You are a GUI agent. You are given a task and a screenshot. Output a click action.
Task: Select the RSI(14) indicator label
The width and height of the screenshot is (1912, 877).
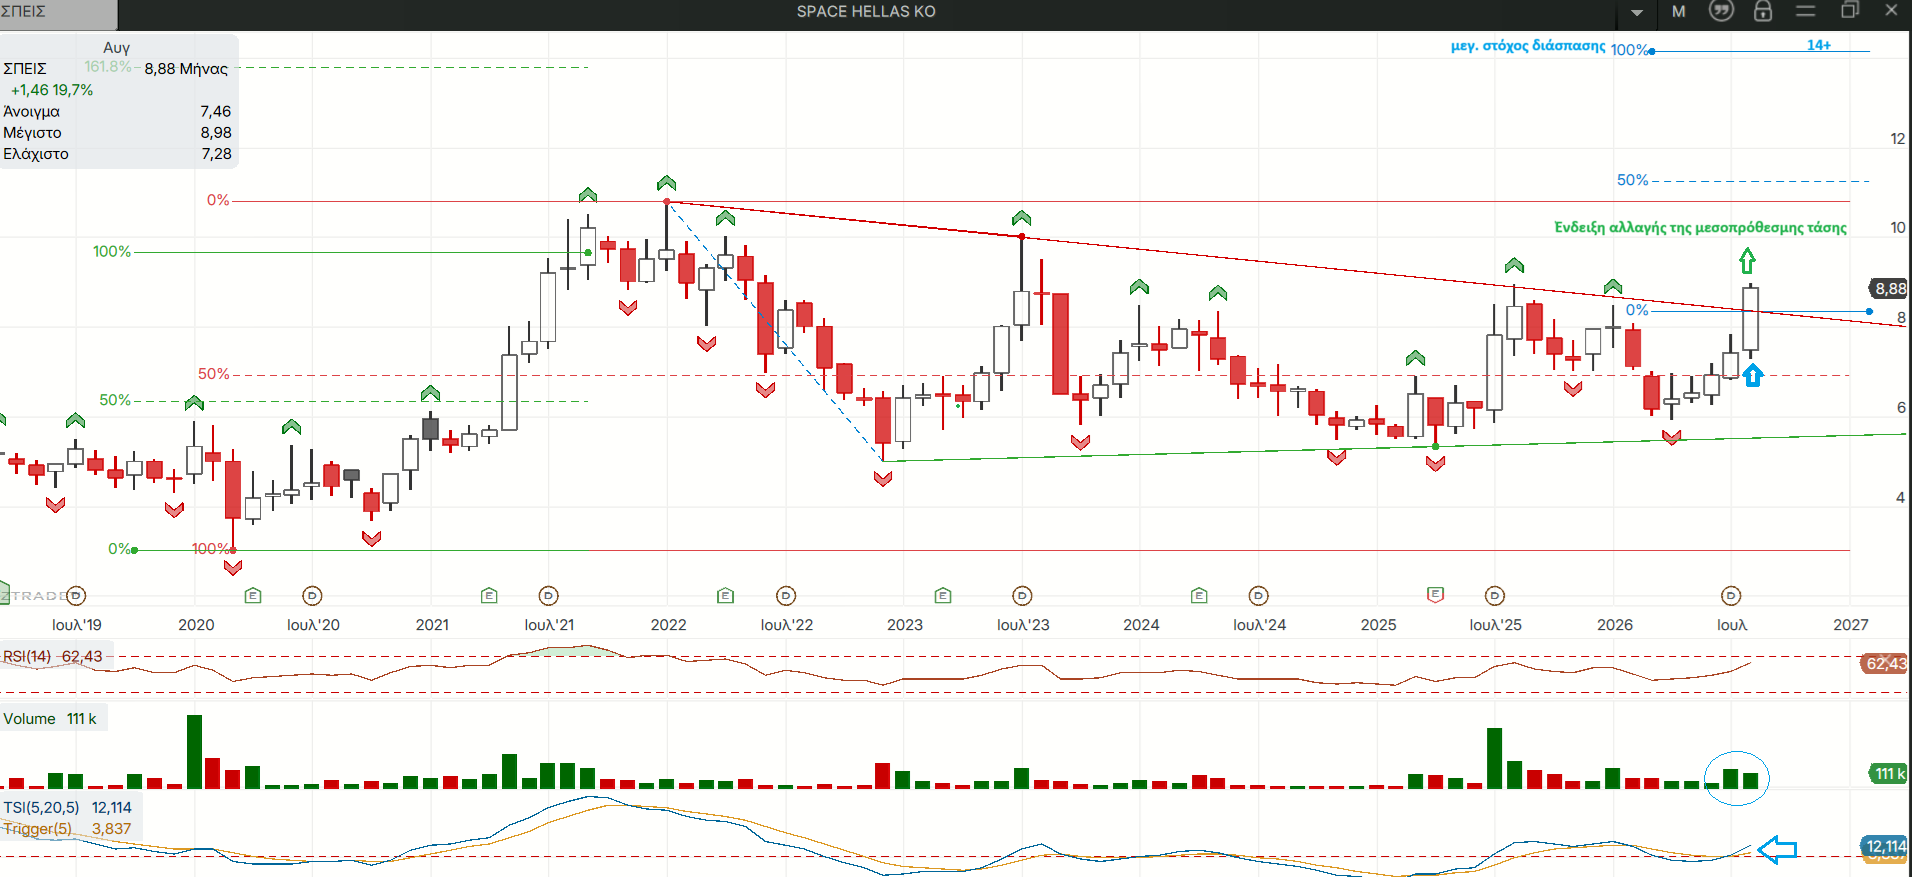[x=27, y=657]
